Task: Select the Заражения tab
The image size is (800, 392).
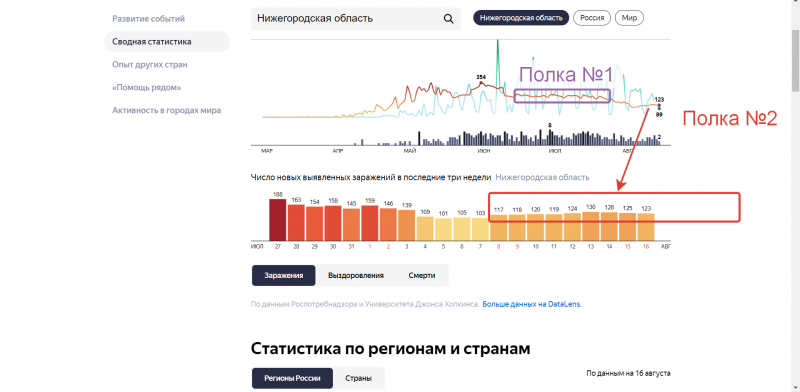Action: tap(284, 276)
